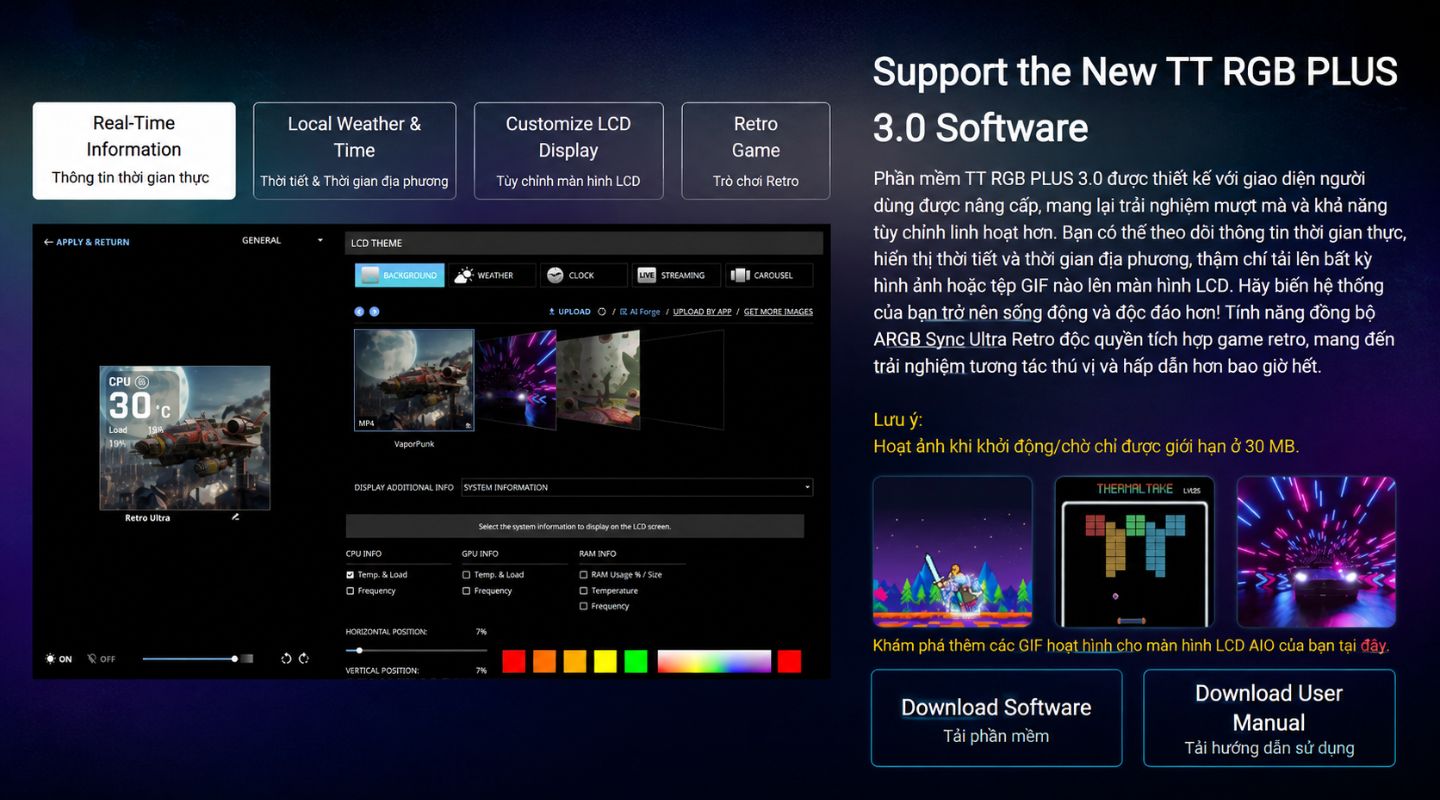Enable the RAM Frequency checkbox
The width and height of the screenshot is (1440, 800).
(583, 606)
